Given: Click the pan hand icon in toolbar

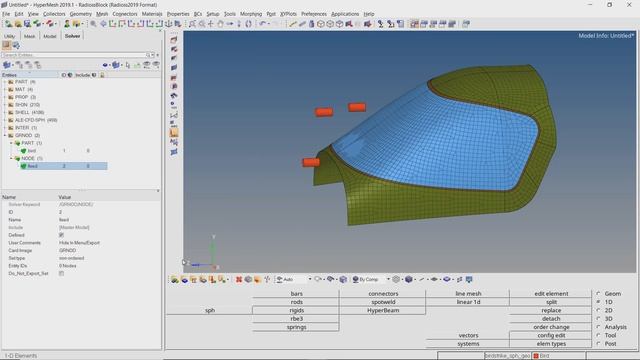Looking at the screenshot, I should (x=220, y=24).
